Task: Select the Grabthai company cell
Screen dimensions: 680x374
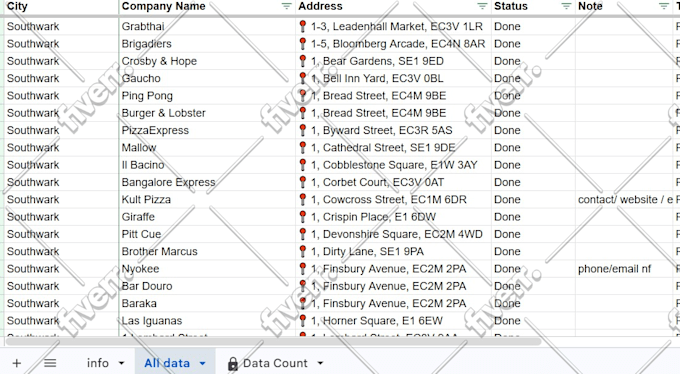Action: pyautogui.click(x=207, y=26)
